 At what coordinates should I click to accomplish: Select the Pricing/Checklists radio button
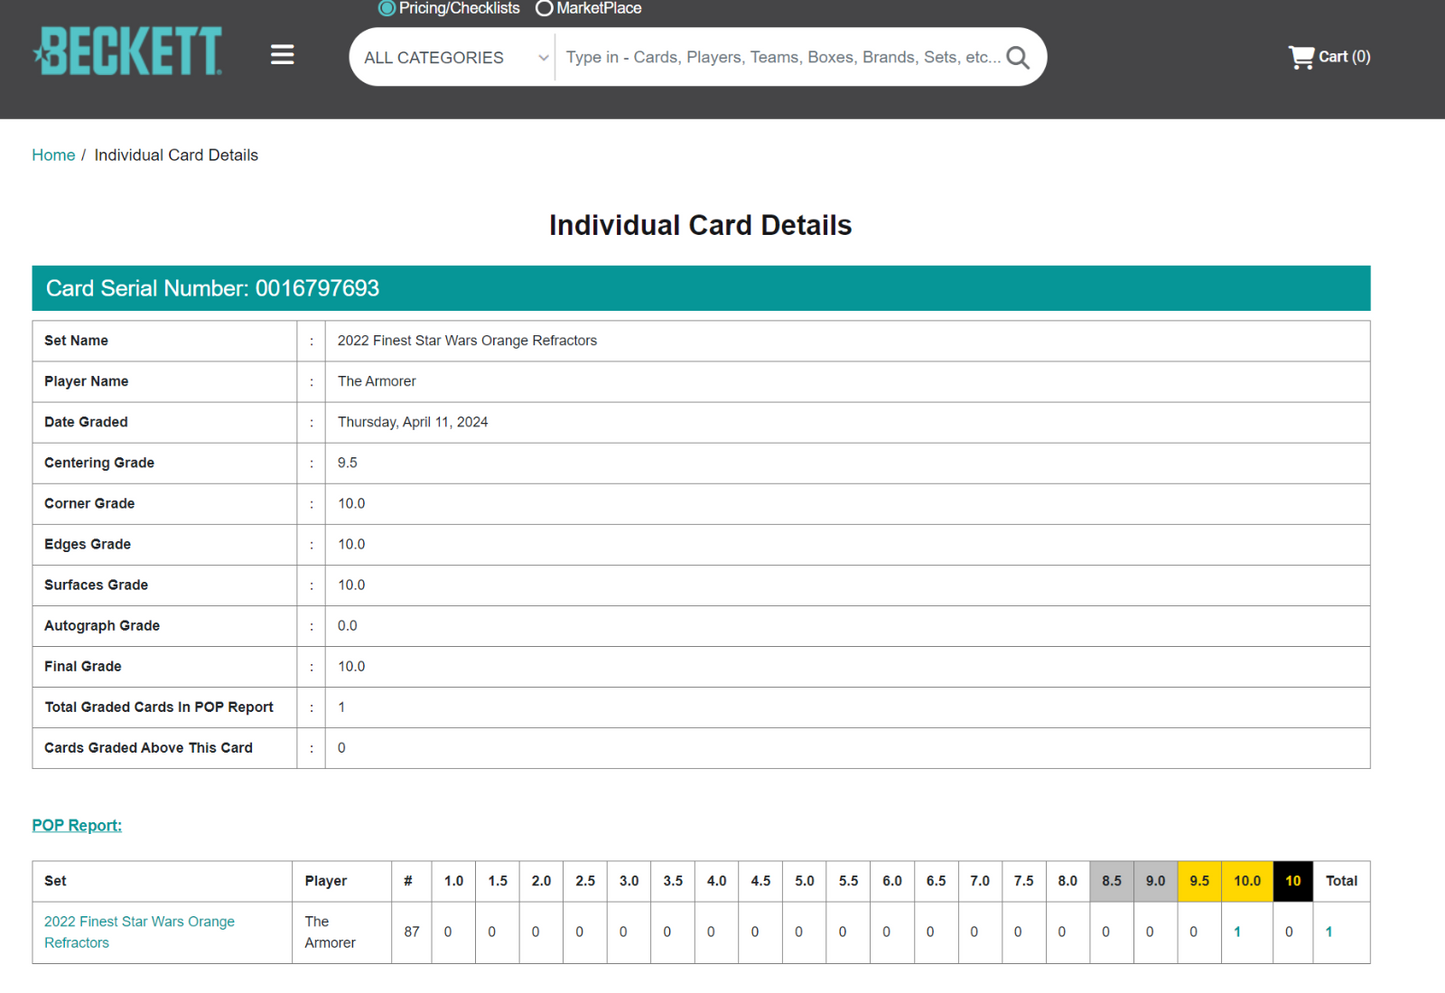click(387, 8)
